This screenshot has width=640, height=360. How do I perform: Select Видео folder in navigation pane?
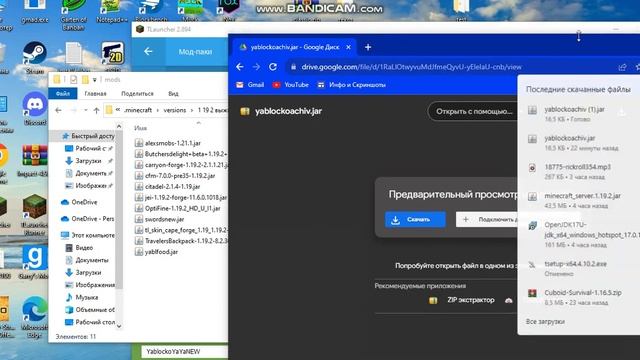coord(79,248)
